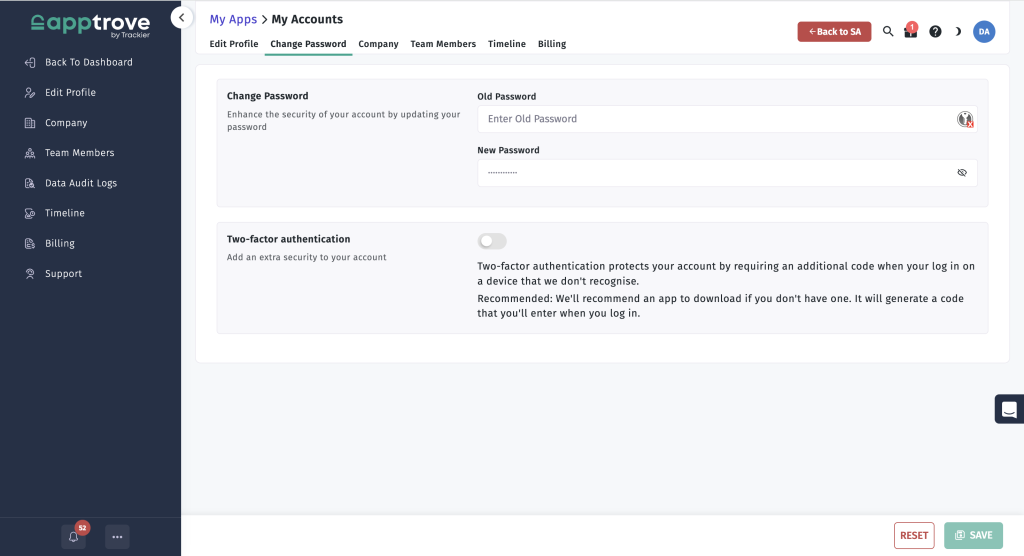Open the help question mark icon
This screenshot has width=1024, height=556.
point(935,31)
